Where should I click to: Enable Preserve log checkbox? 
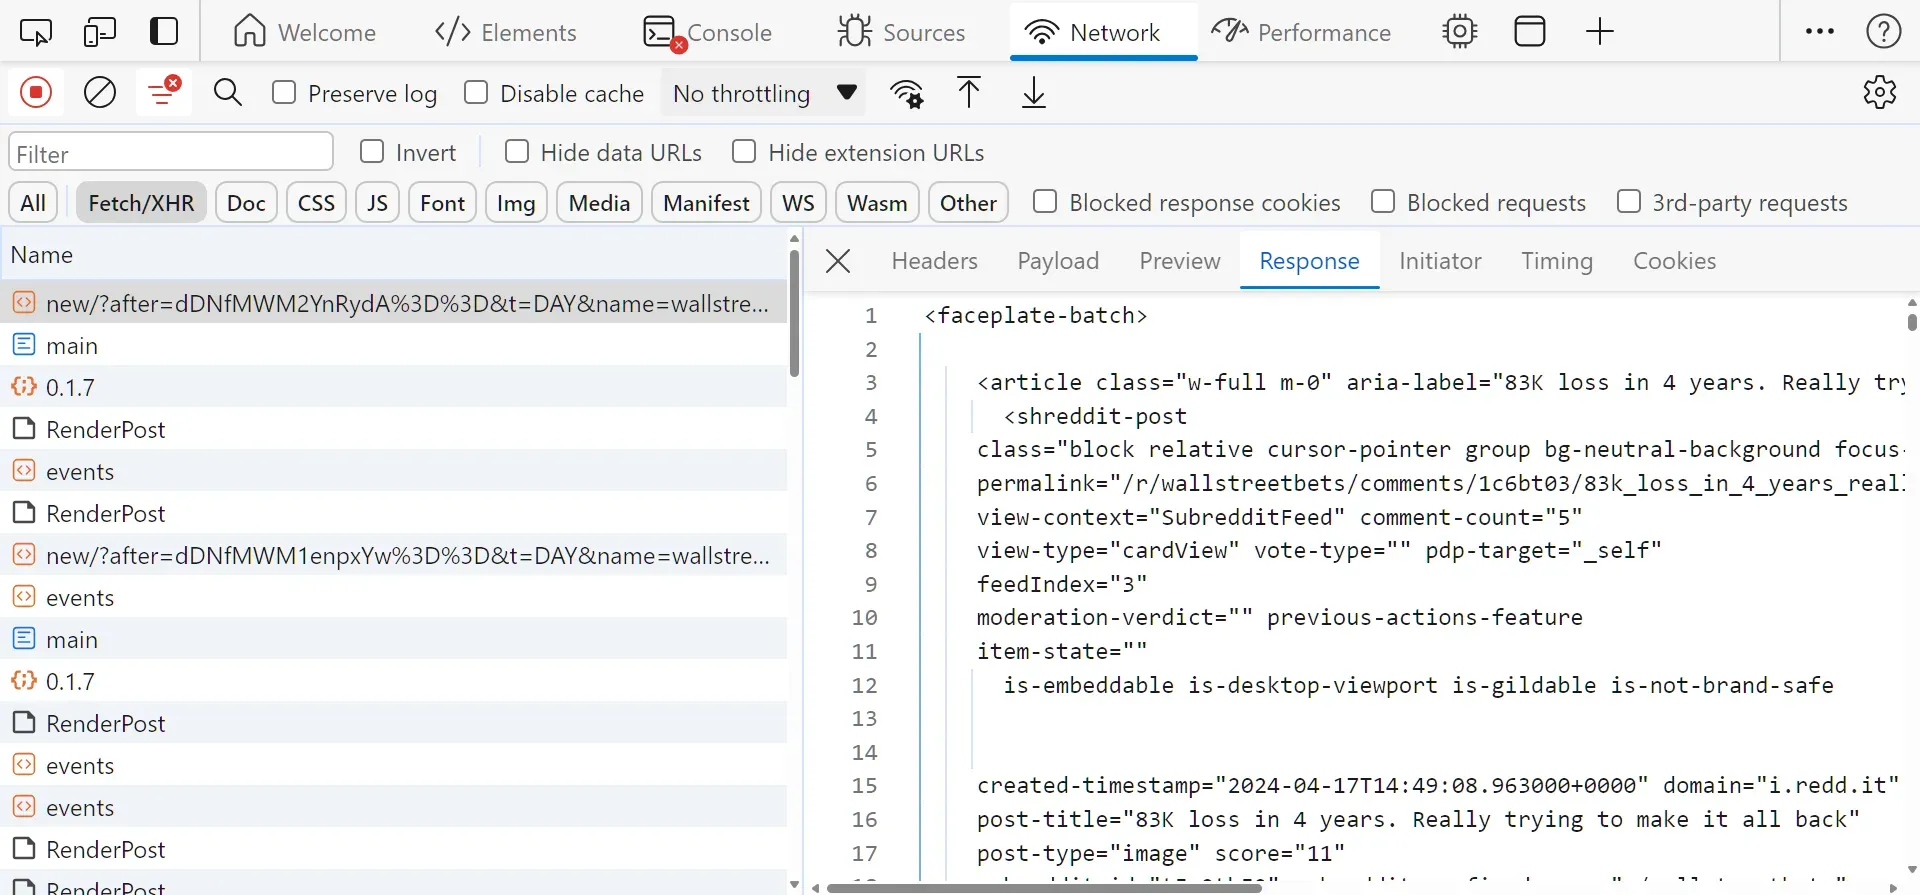pyautogui.click(x=284, y=93)
